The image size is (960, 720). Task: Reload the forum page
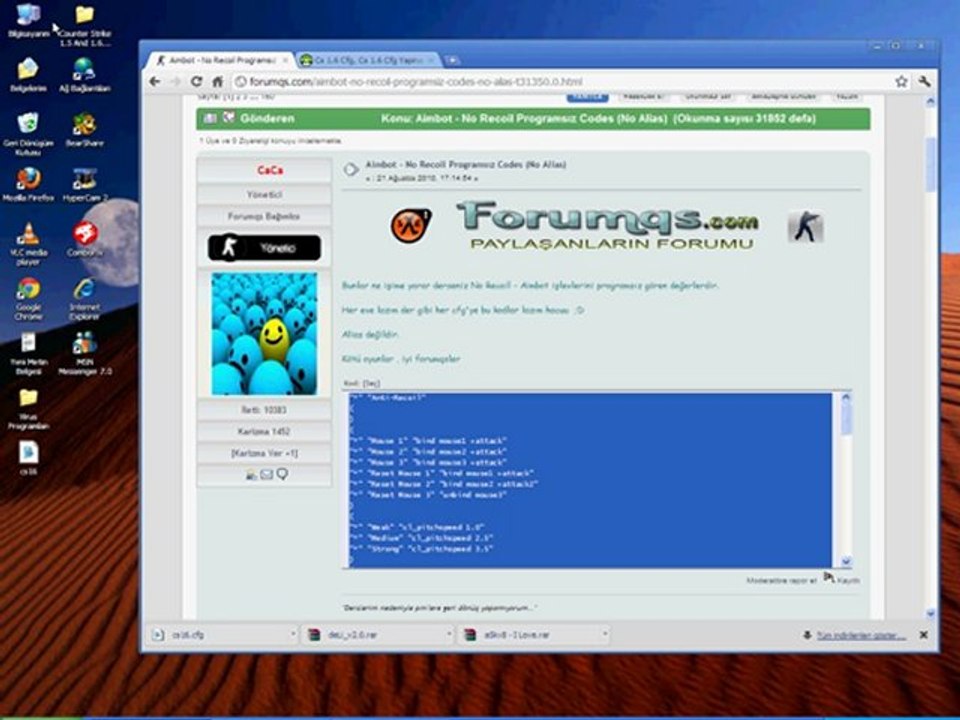click(x=197, y=81)
